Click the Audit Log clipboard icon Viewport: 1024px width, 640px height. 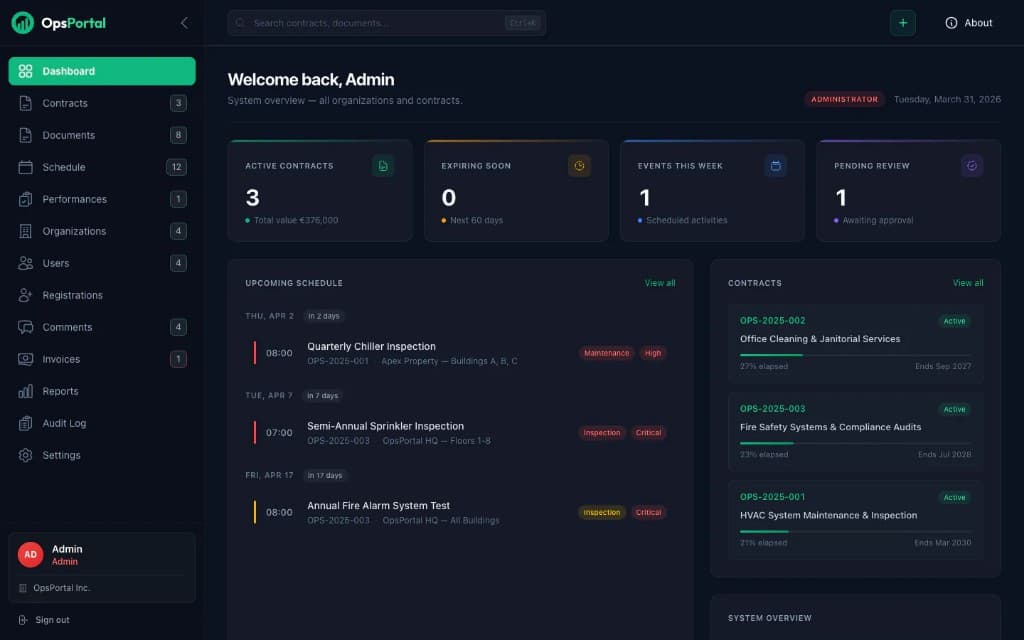coord(25,423)
